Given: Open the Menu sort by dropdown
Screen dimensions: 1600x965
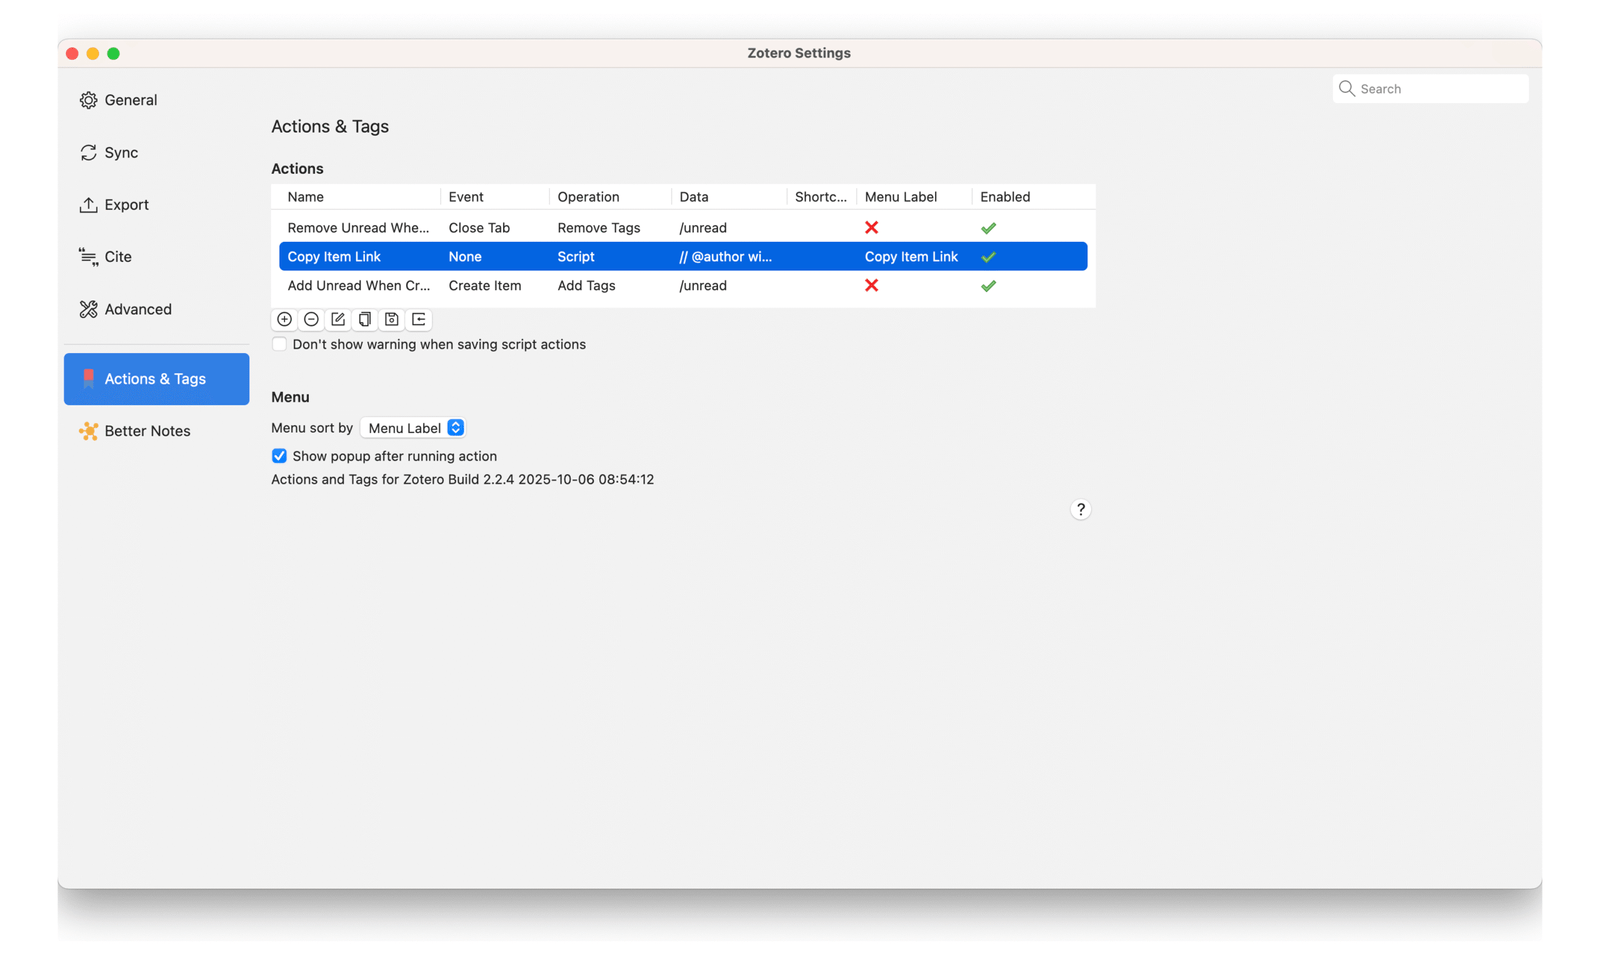Looking at the screenshot, I should point(413,428).
